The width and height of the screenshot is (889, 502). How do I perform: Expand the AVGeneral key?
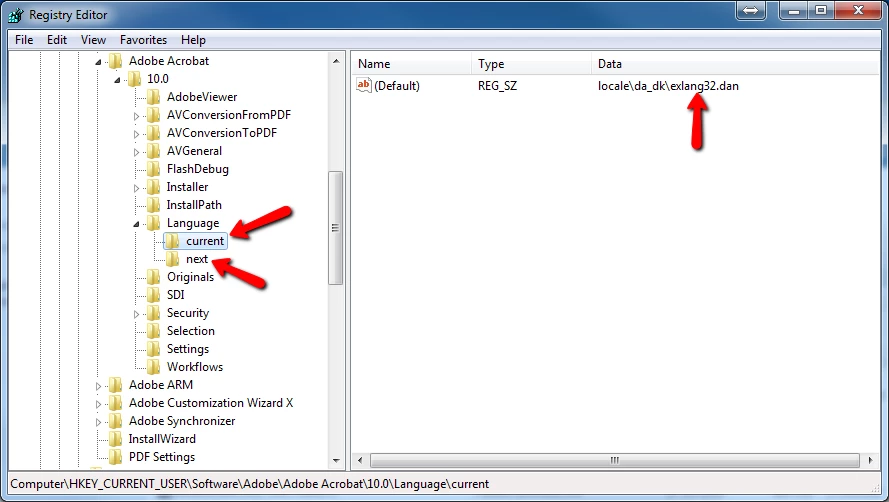point(136,152)
